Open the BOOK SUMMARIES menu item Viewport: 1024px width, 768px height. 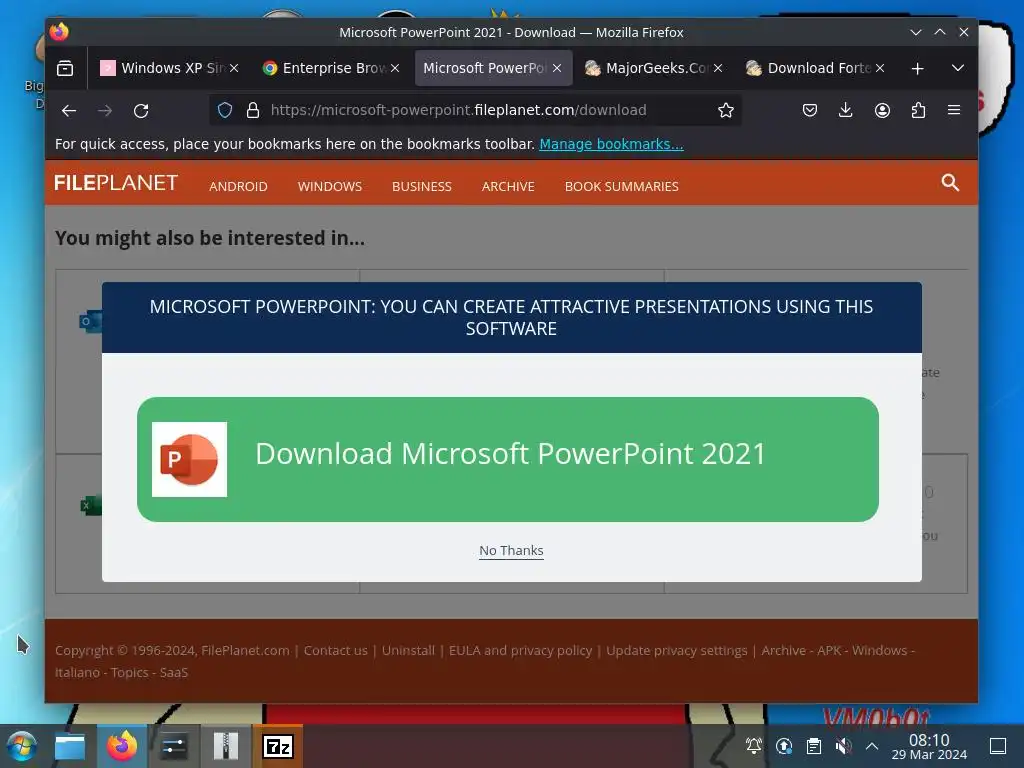[622, 187]
